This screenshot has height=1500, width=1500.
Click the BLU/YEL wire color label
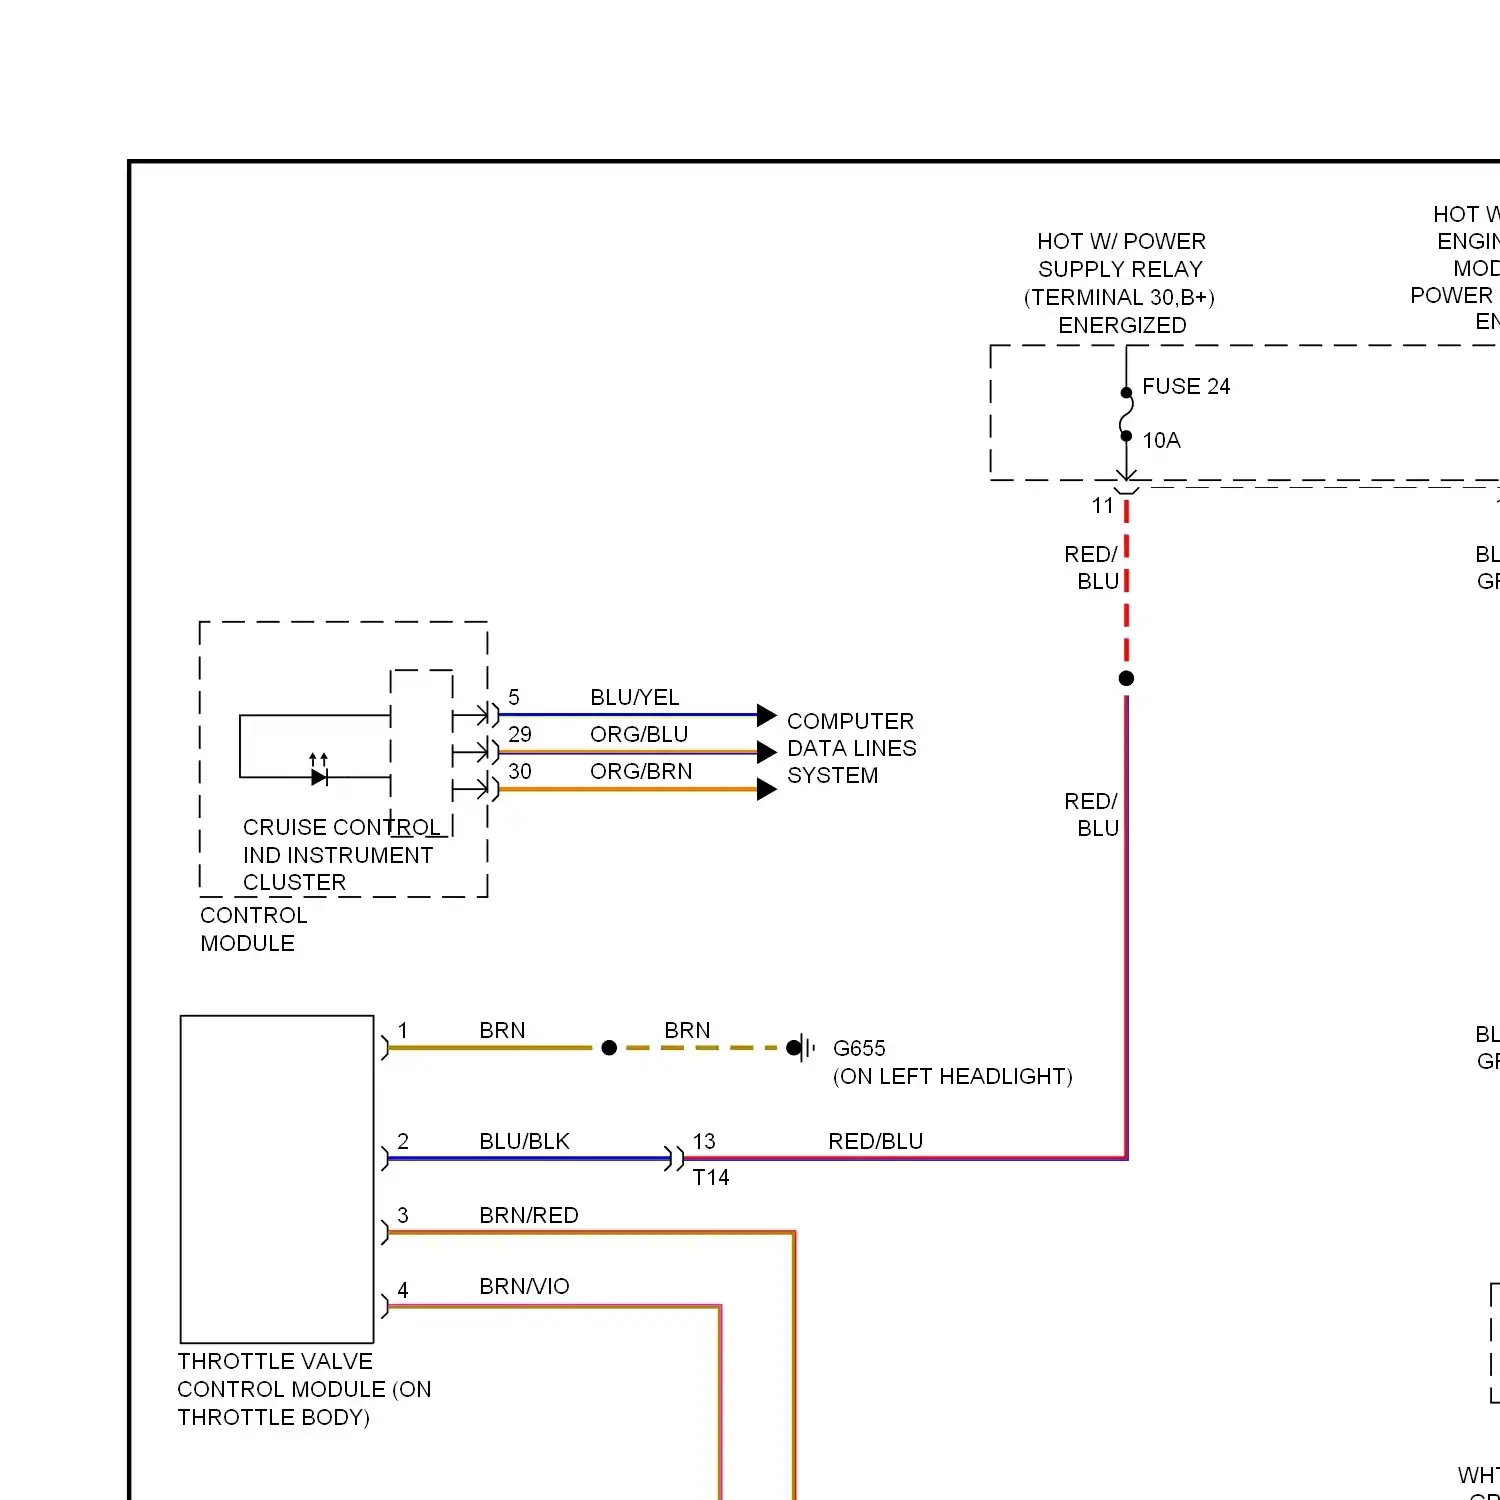pyautogui.click(x=634, y=697)
